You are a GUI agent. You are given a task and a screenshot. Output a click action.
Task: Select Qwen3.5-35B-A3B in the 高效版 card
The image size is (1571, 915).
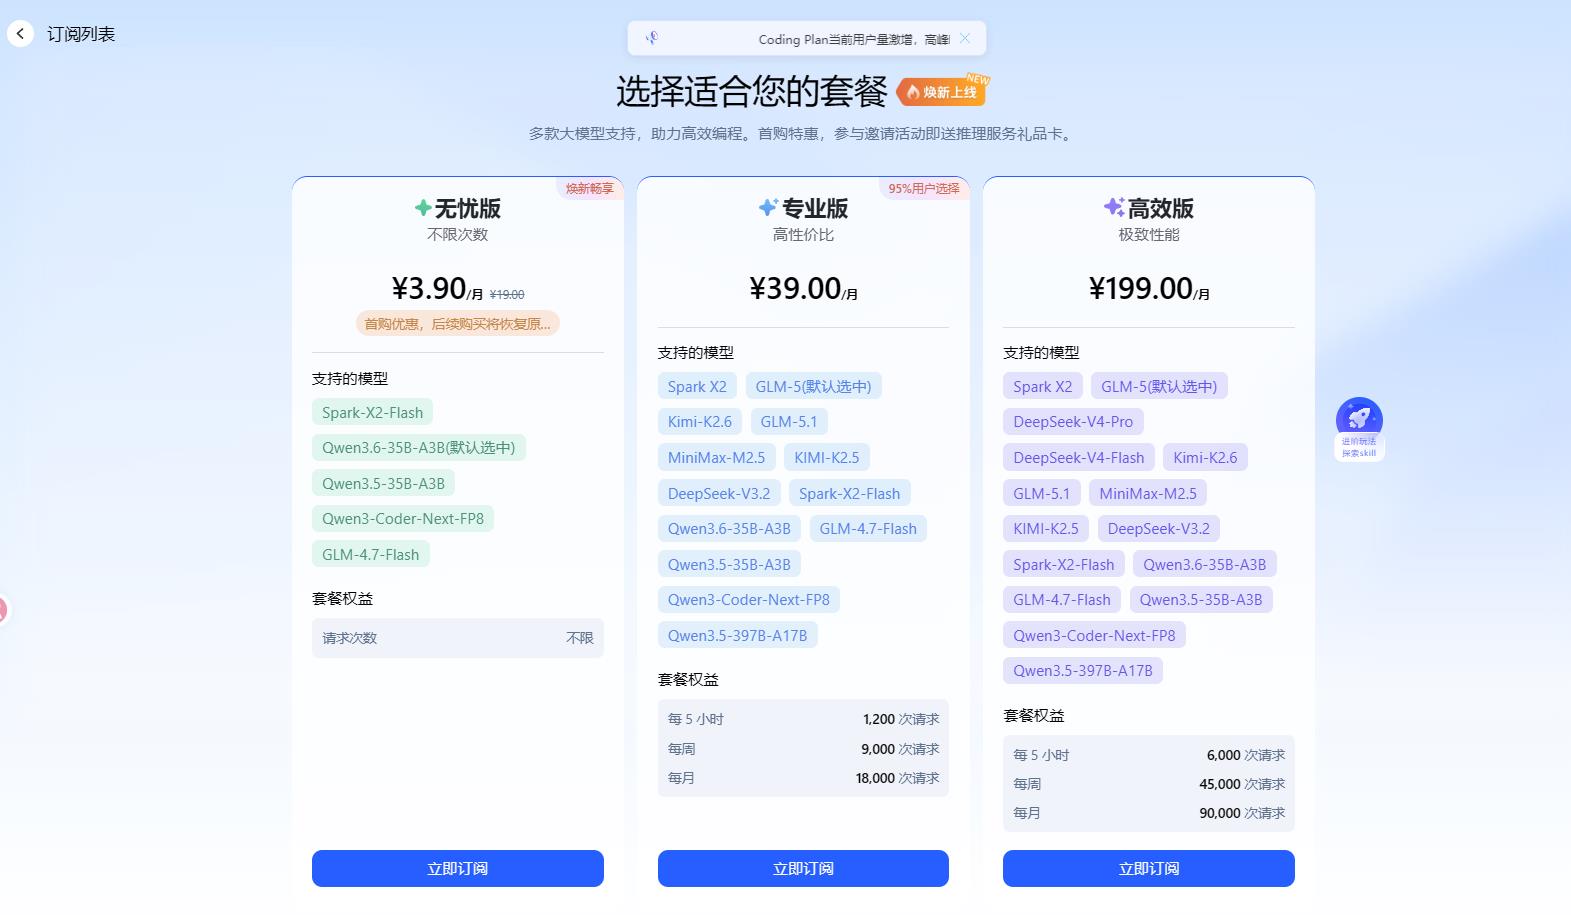pyautogui.click(x=1201, y=599)
